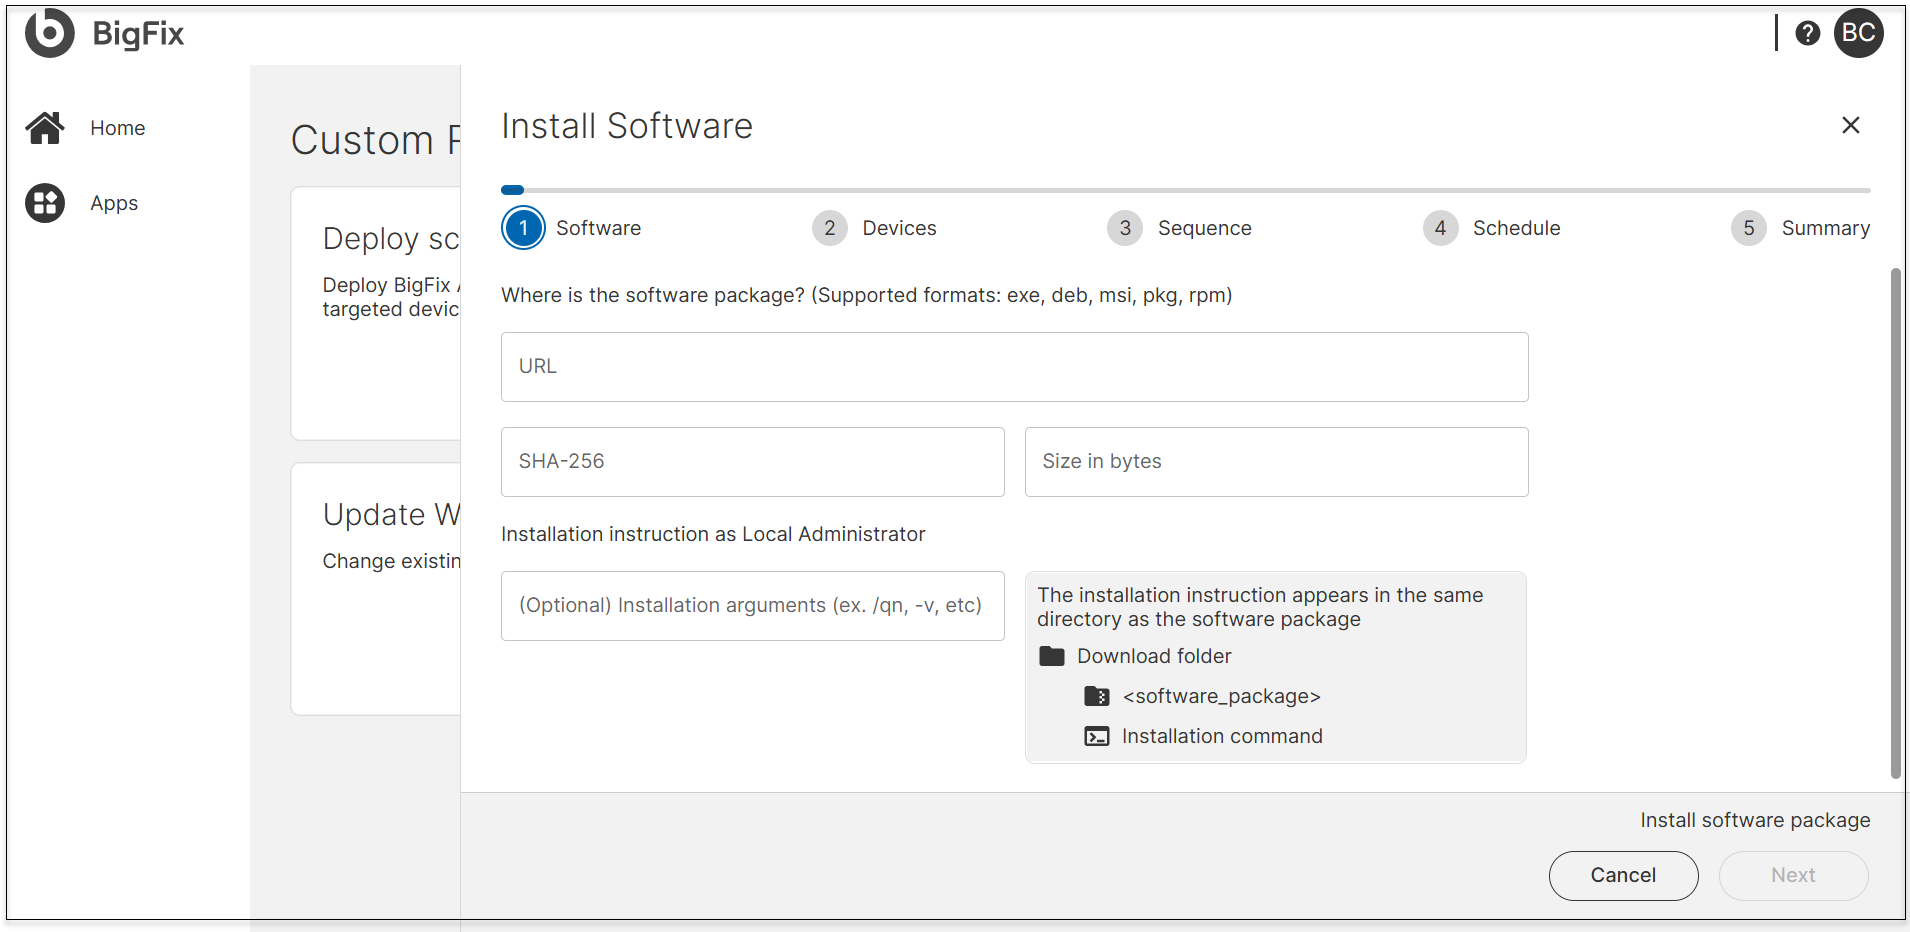
Task: Click inside the URL field
Action: 1013,366
